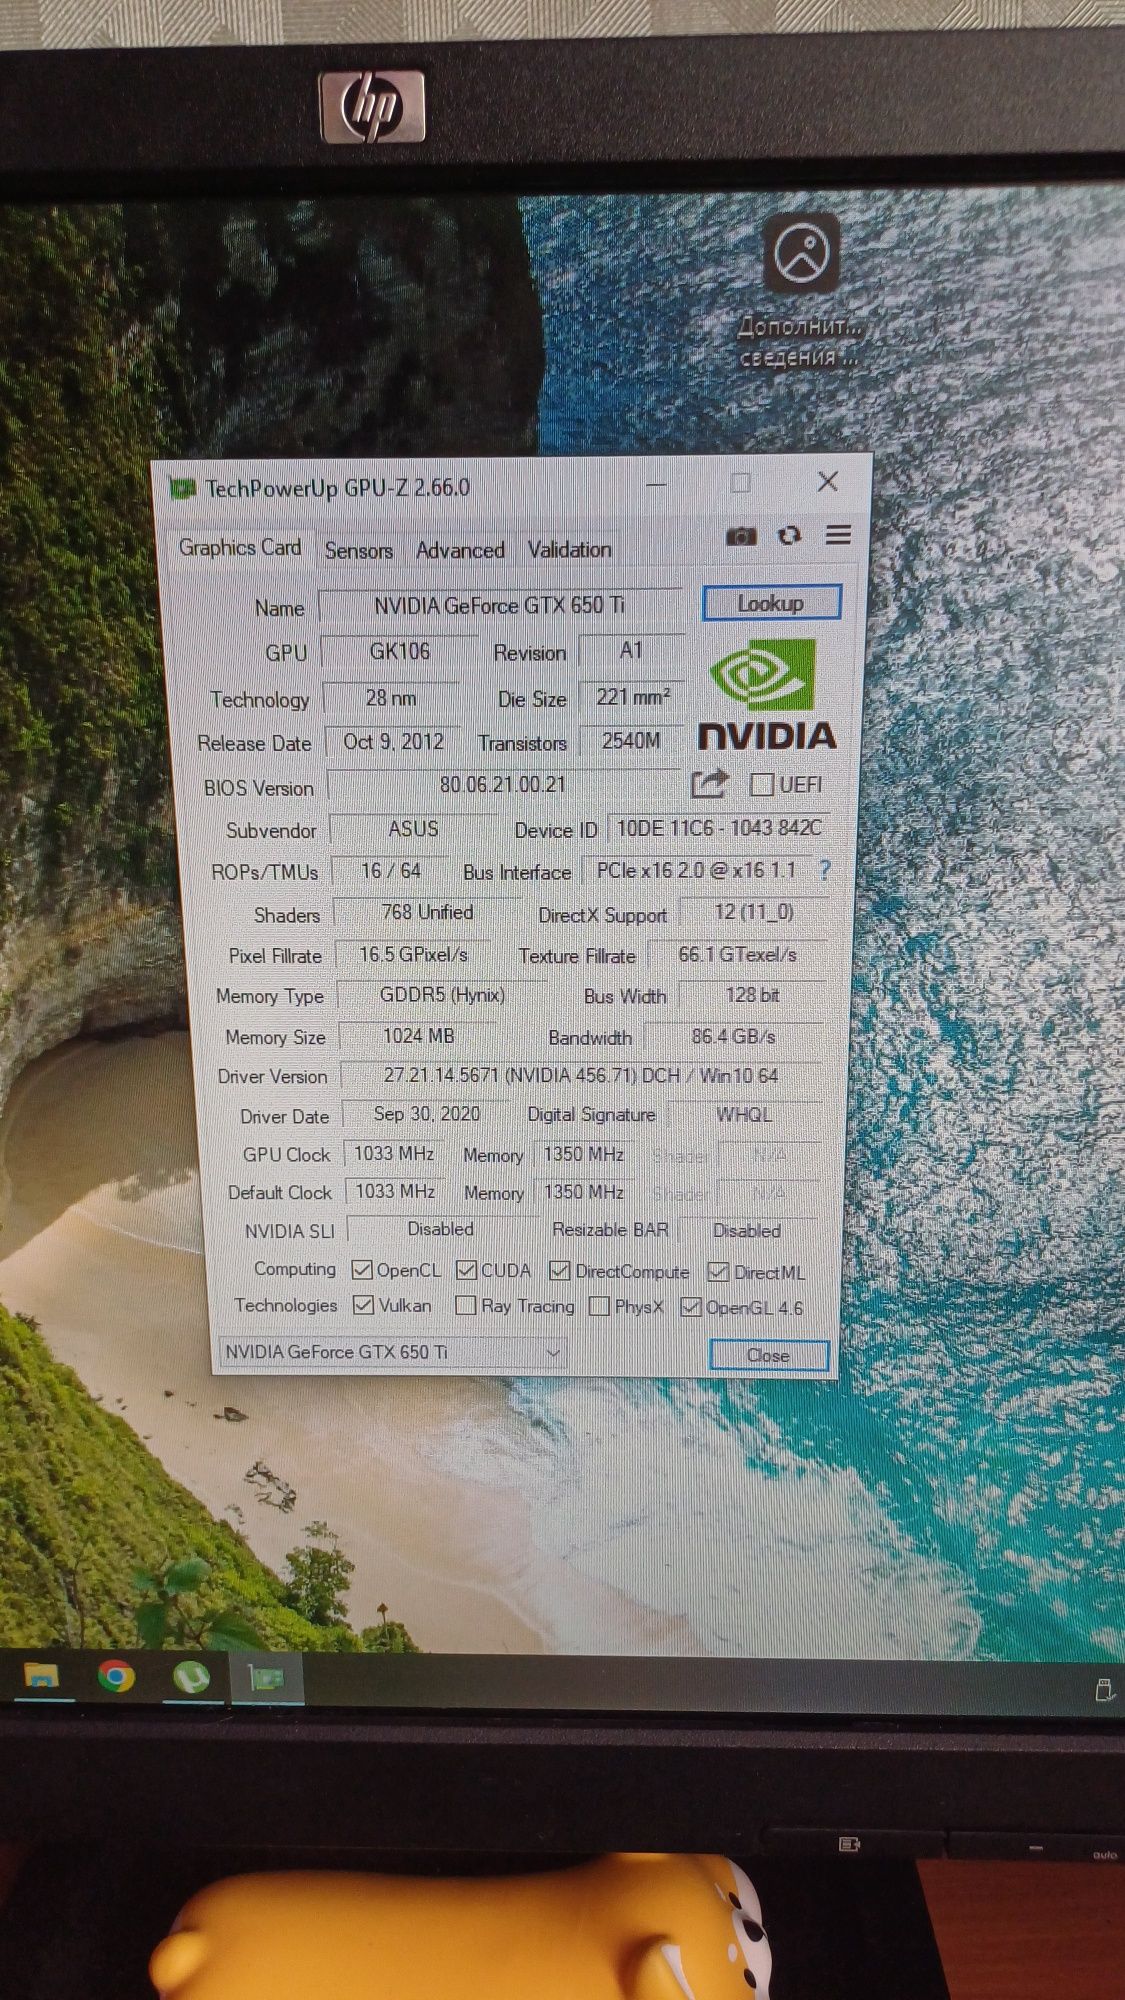
Task: Toggle the DirectML checkbox
Action: tap(718, 1272)
